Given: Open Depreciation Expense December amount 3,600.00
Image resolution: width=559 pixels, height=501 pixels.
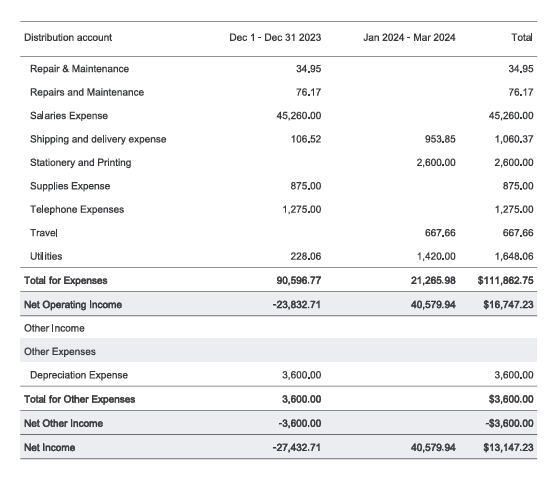Looking at the screenshot, I should (x=302, y=375).
